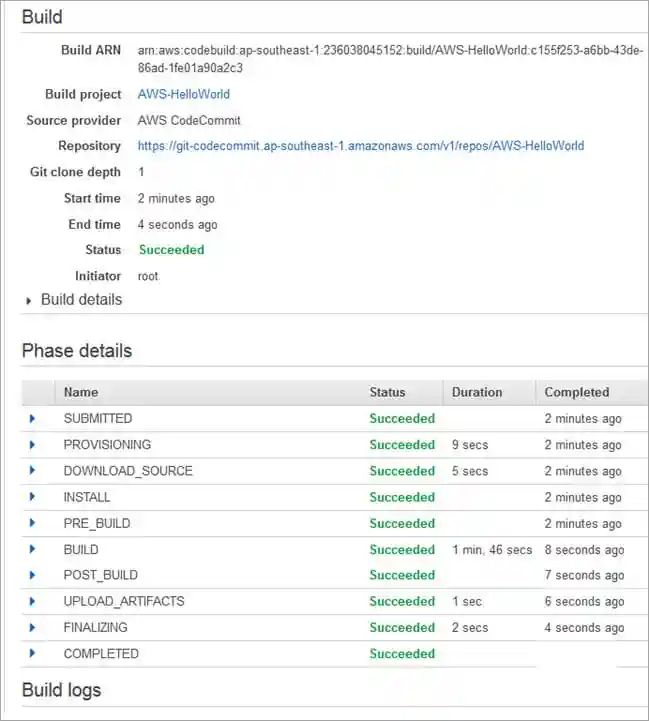Click the Status column header
649x721 pixels.
(x=387, y=392)
